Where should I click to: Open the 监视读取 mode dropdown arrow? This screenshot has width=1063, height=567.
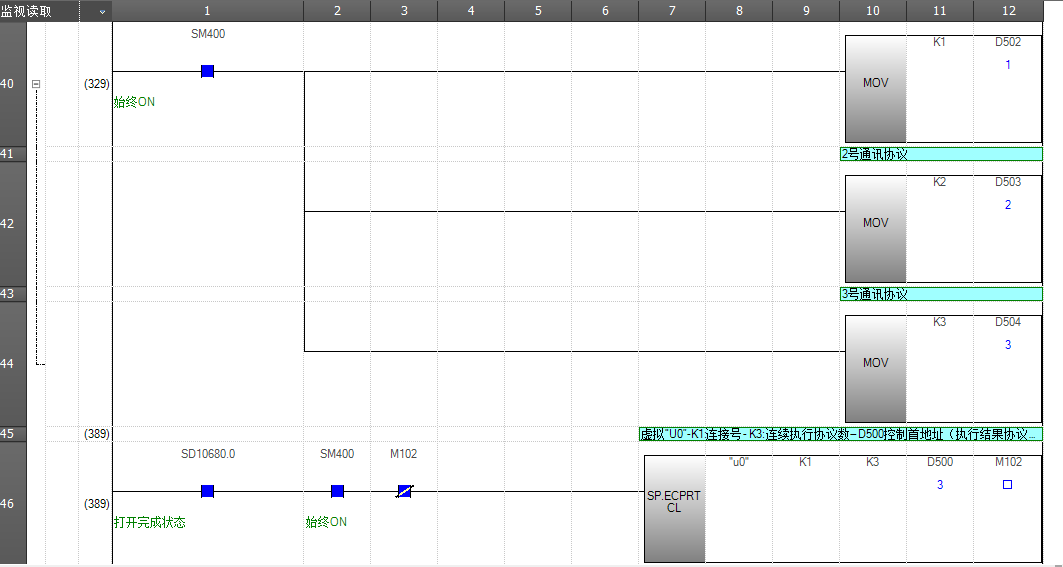101,12
